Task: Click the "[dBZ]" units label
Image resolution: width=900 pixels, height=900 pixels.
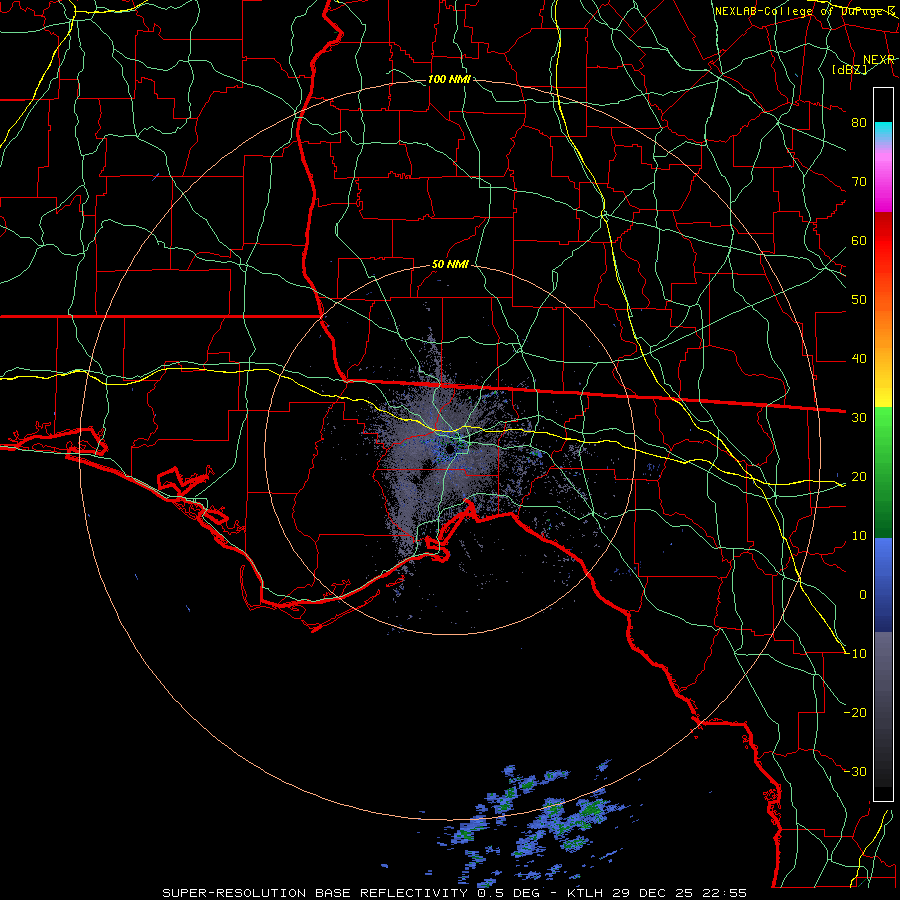Action: point(849,69)
